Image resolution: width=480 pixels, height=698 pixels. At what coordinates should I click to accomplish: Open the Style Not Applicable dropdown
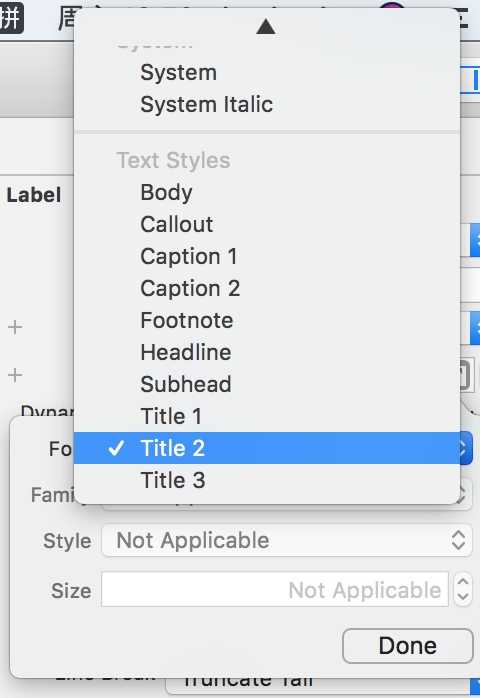[x=287, y=540]
